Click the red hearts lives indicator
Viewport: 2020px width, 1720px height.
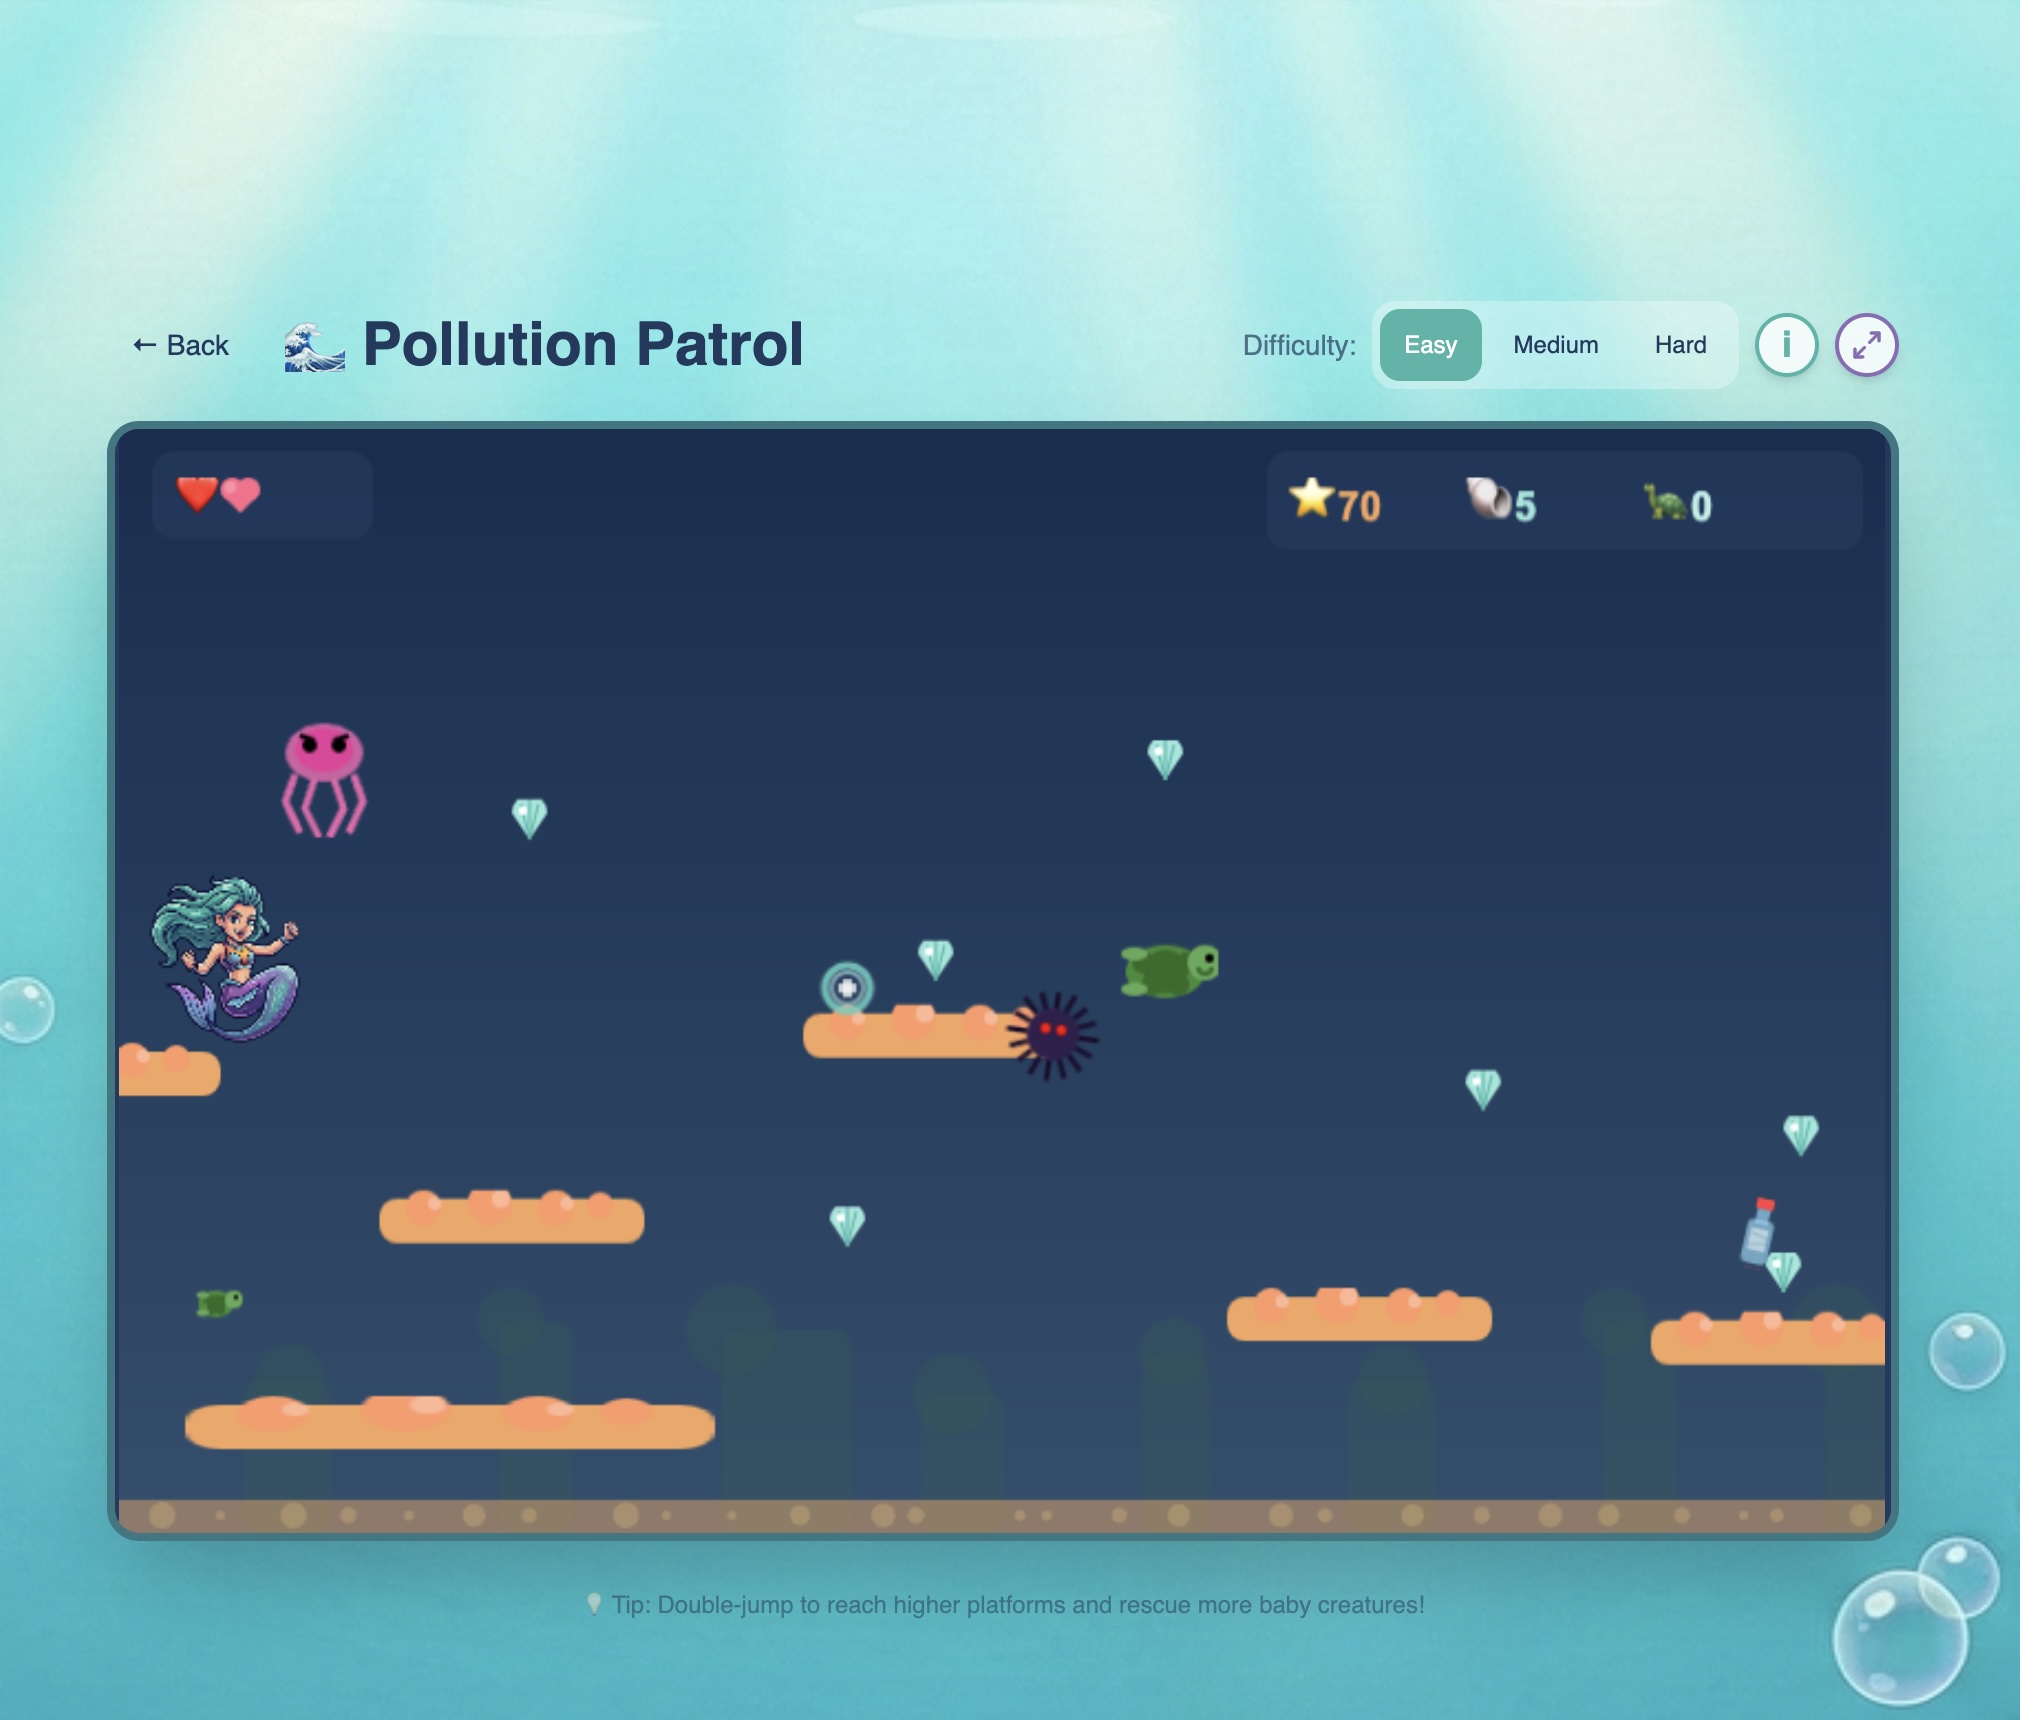coord(218,494)
